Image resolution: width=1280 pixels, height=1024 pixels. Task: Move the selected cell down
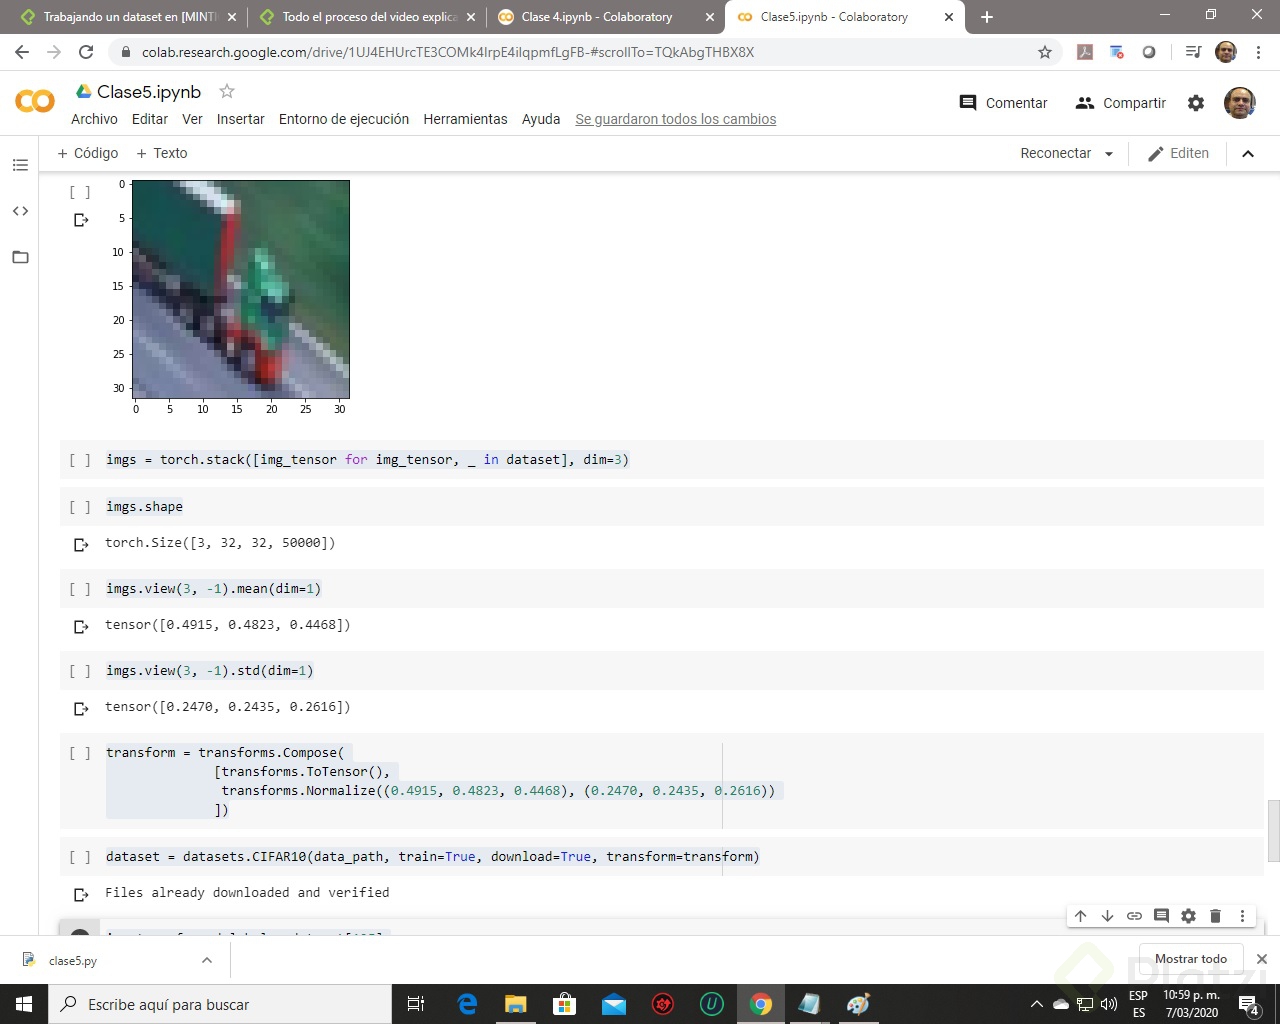tap(1108, 916)
